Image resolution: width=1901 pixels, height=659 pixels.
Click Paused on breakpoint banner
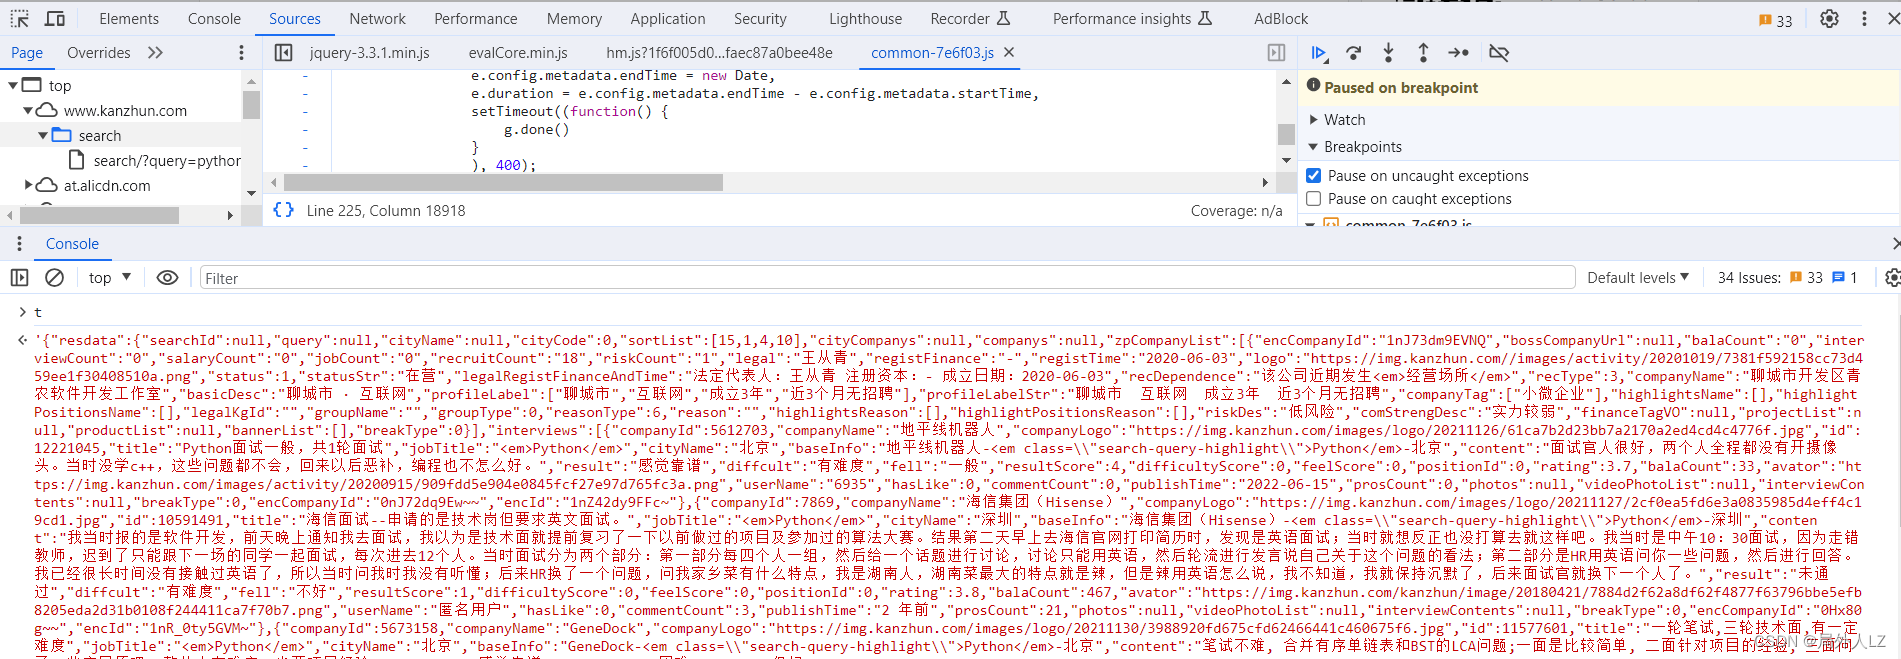click(x=1599, y=87)
